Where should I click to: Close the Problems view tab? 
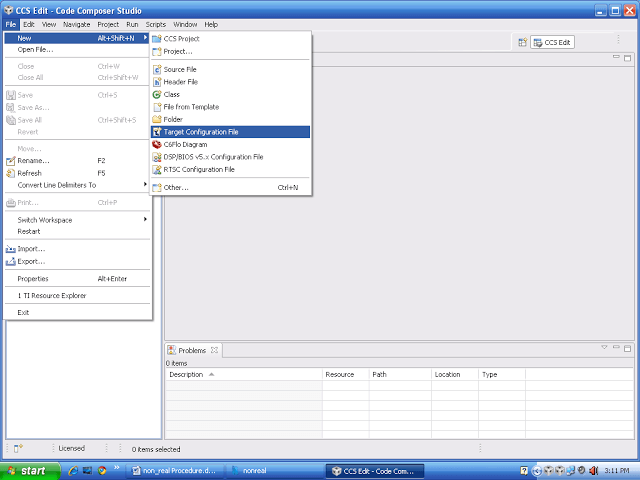tap(214, 350)
